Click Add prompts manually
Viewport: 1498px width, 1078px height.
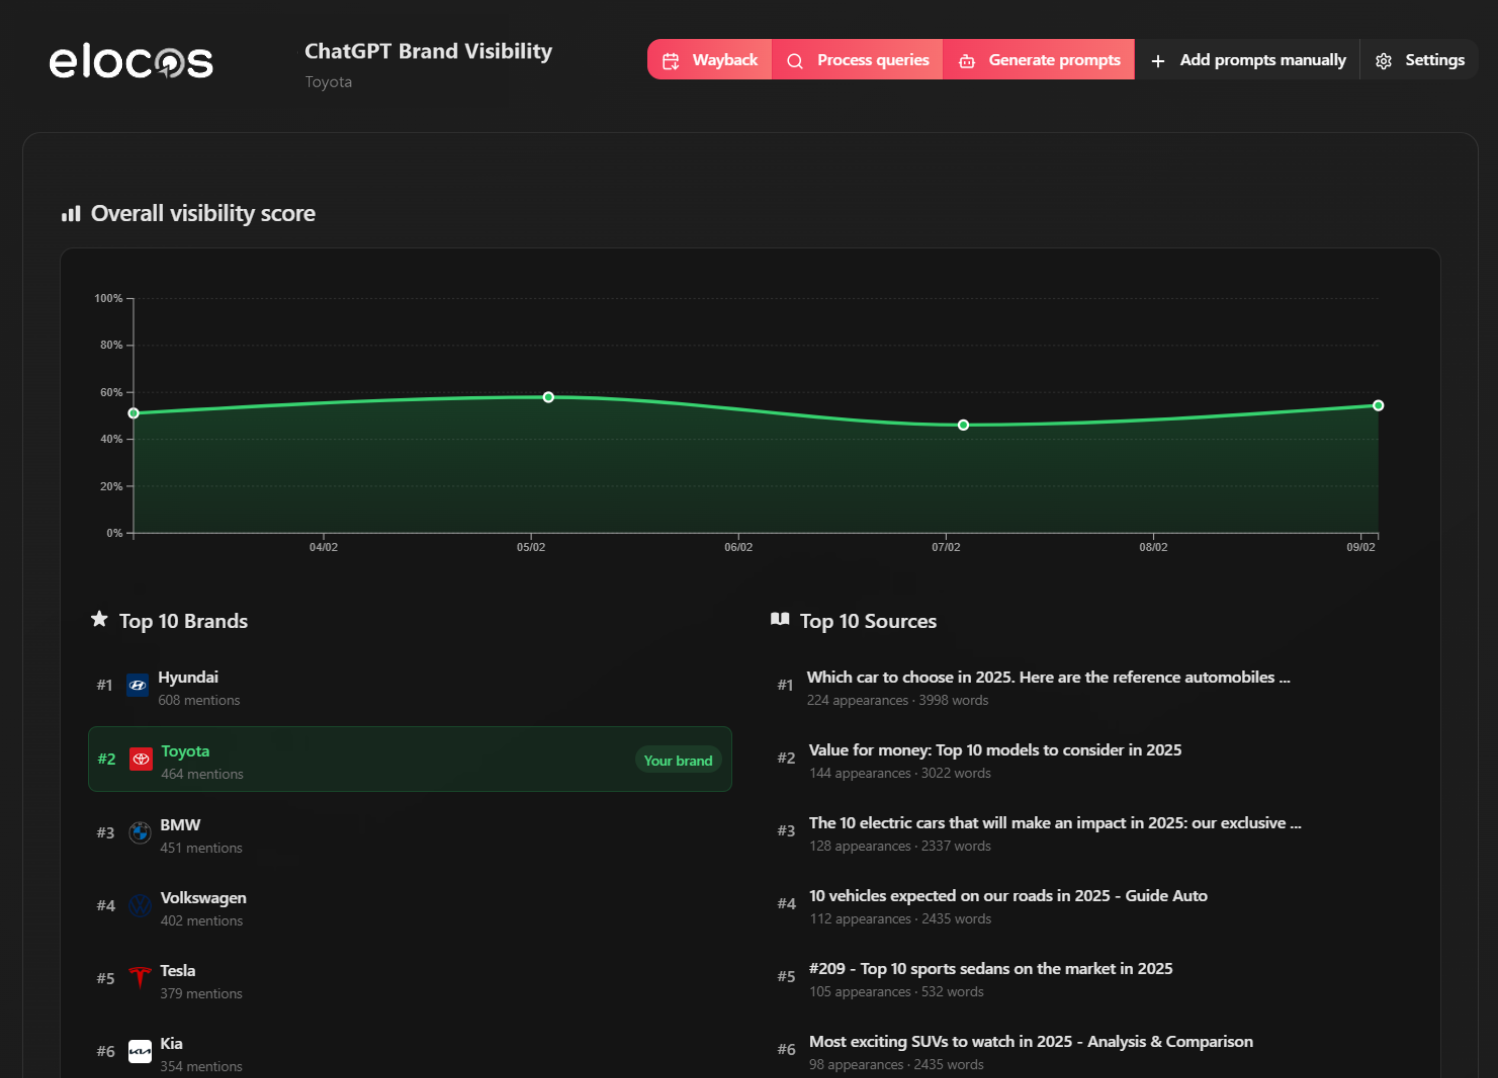click(x=1248, y=60)
